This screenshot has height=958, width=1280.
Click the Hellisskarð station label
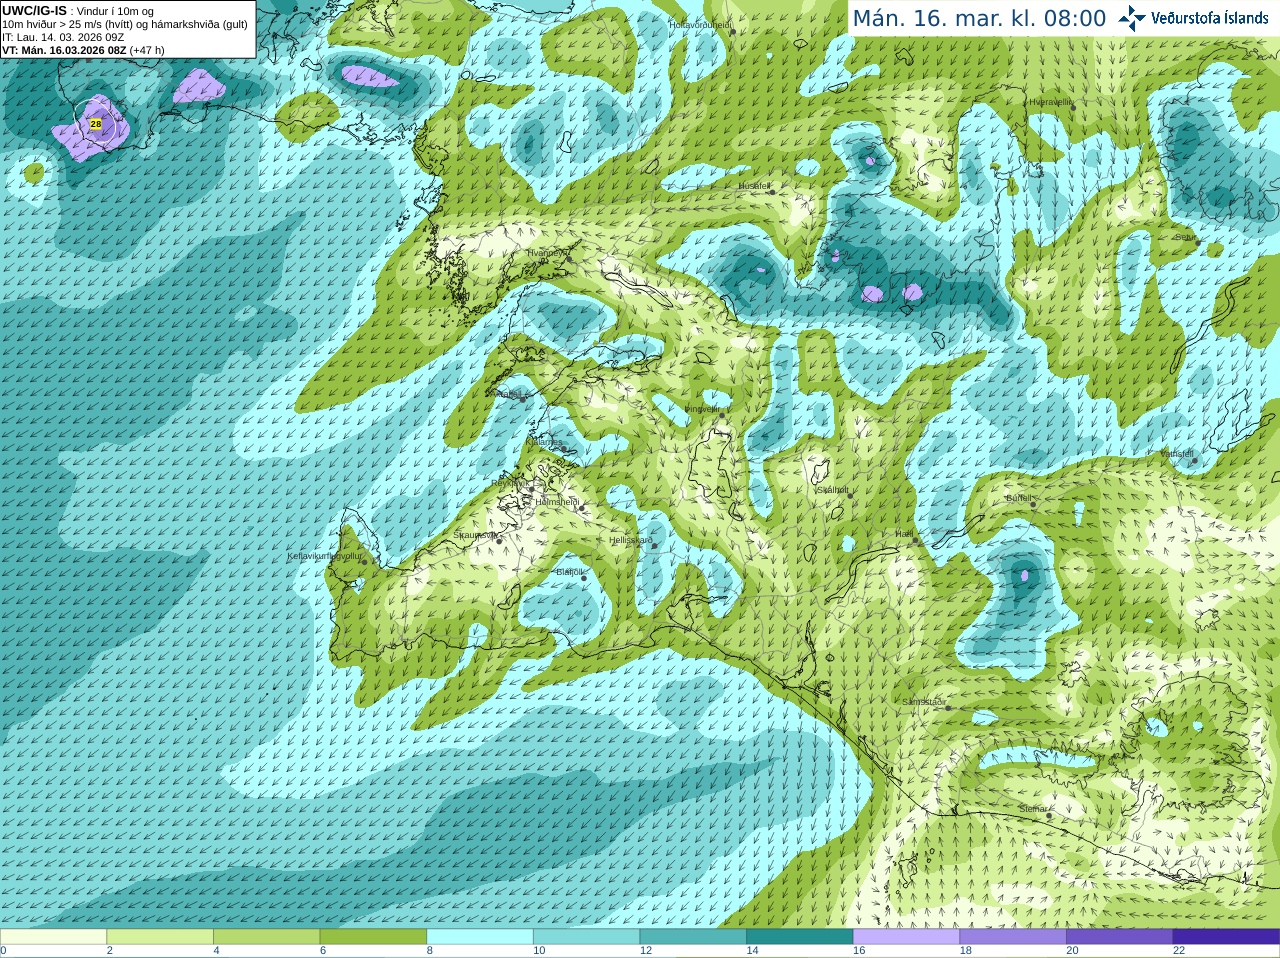tap(630, 540)
